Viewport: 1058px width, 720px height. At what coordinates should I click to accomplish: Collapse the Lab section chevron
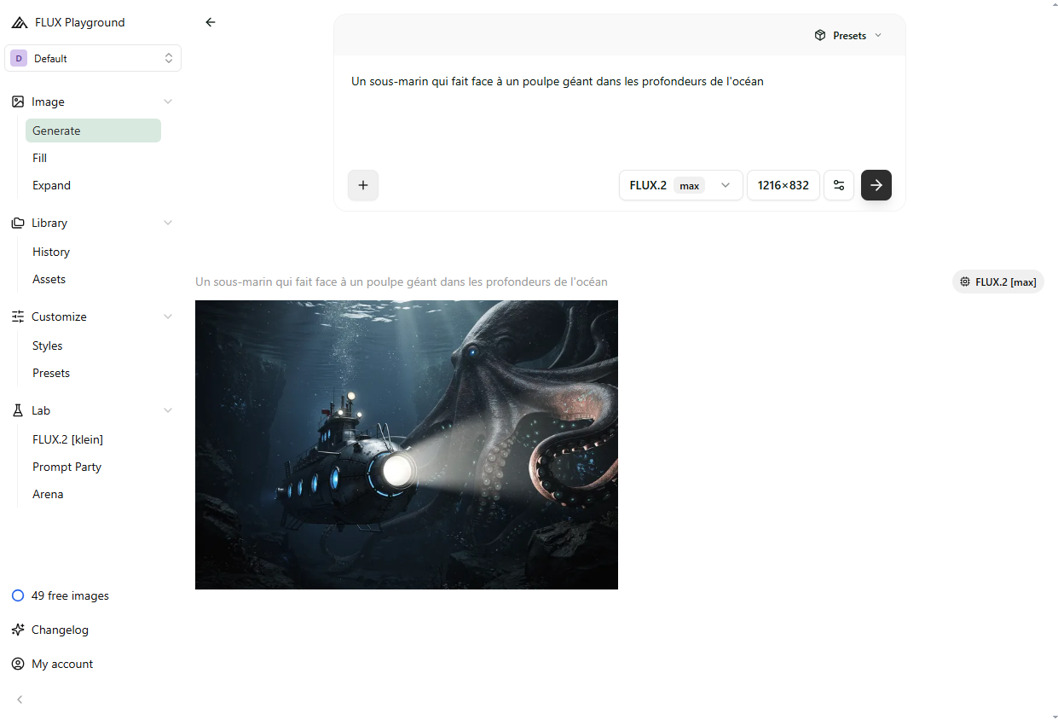[168, 410]
